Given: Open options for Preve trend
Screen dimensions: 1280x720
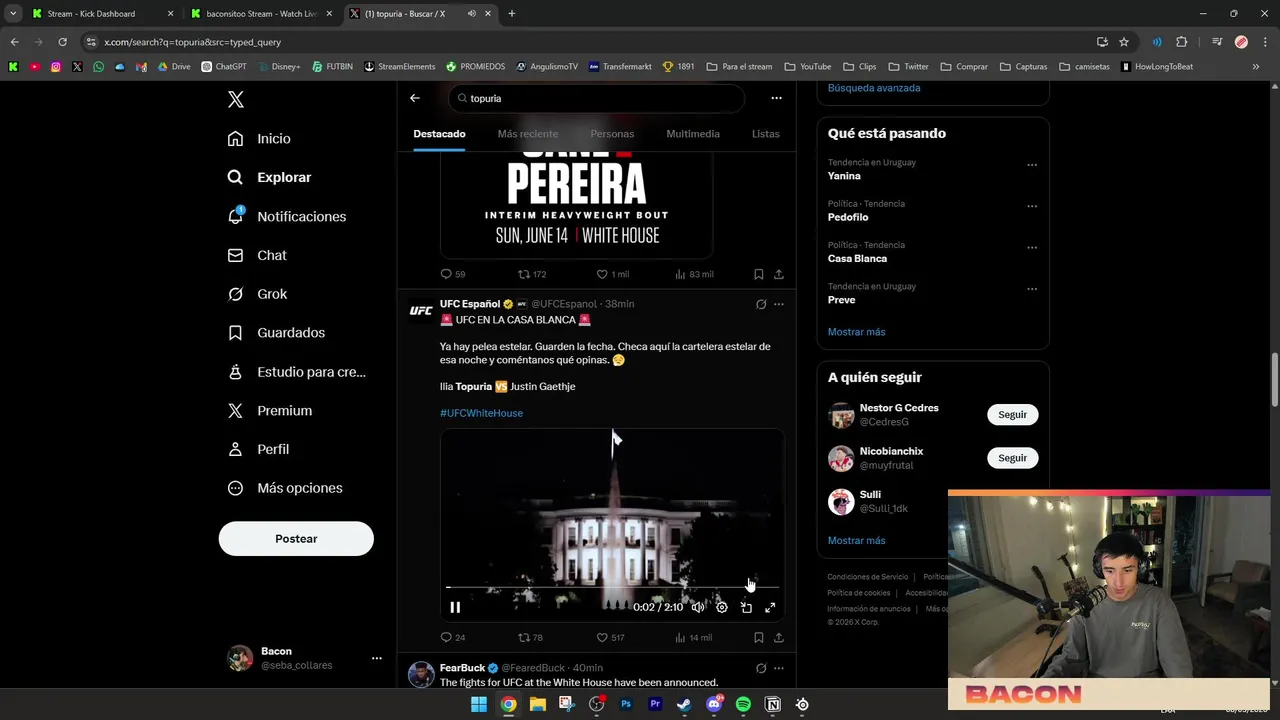Looking at the screenshot, I should [x=1032, y=289].
